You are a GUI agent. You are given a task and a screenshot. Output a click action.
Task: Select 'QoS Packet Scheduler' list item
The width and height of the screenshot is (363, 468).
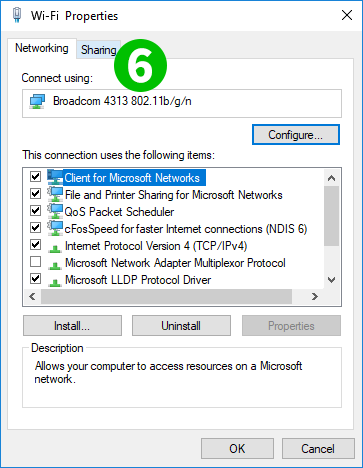tap(119, 212)
